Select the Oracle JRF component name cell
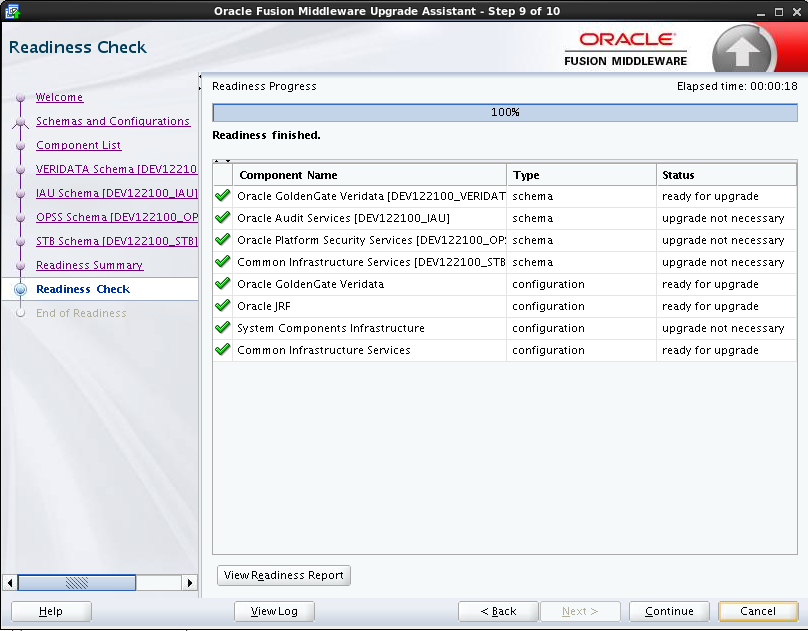The width and height of the screenshot is (808, 631). (x=369, y=306)
